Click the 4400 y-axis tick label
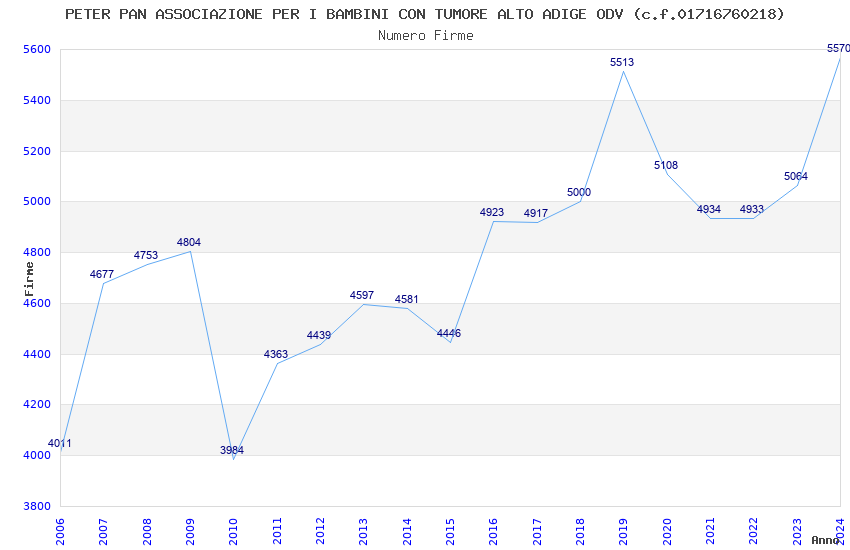850x550 pixels. pyautogui.click(x=37, y=354)
